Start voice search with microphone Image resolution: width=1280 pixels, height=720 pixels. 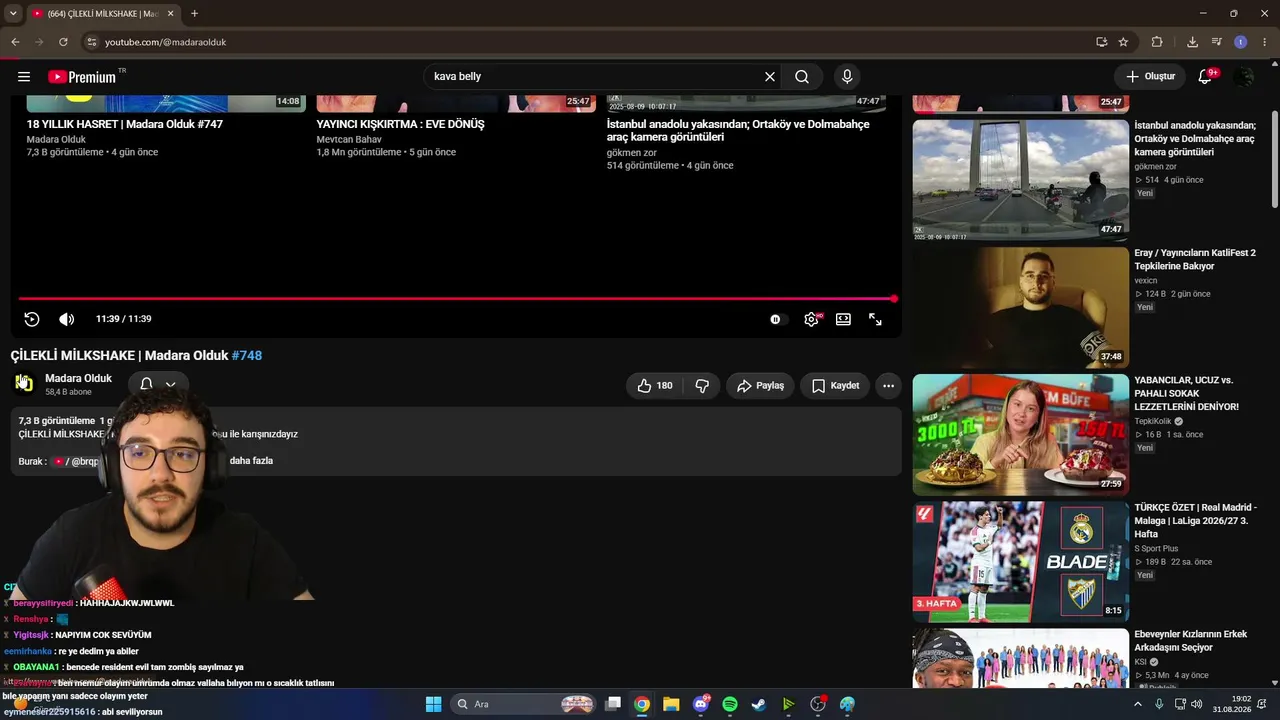tap(847, 77)
